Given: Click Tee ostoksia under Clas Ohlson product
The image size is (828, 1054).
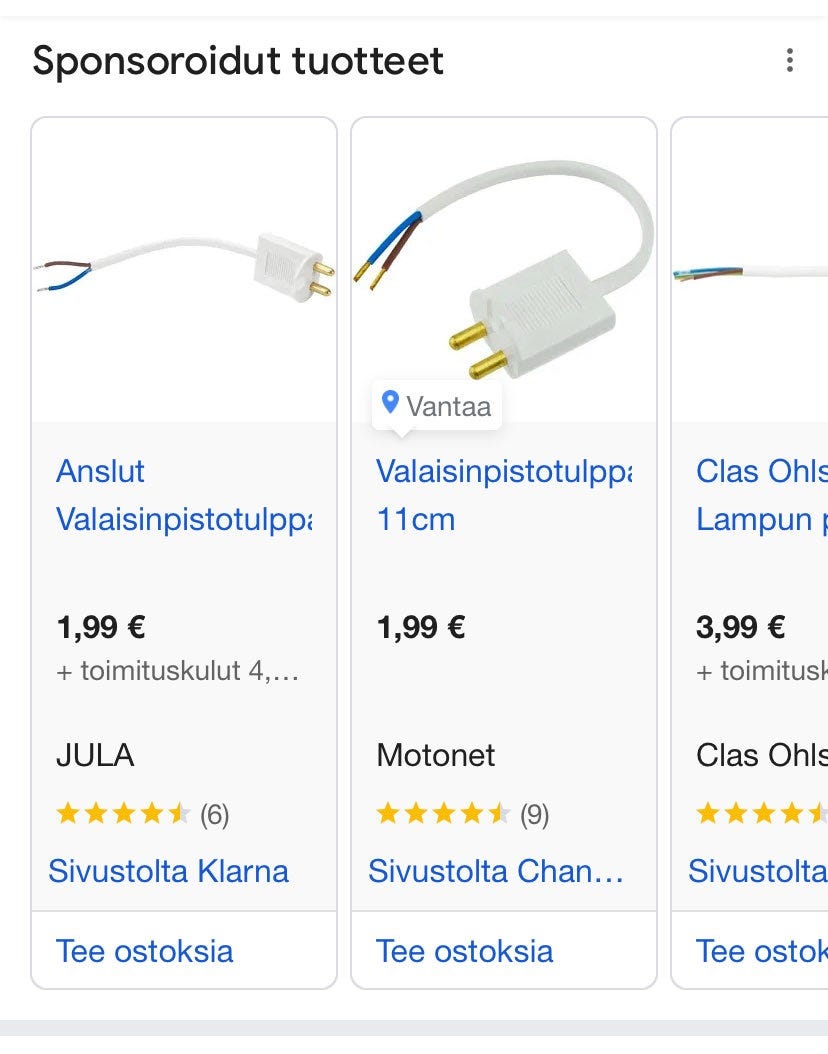Looking at the screenshot, I should click(x=761, y=950).
